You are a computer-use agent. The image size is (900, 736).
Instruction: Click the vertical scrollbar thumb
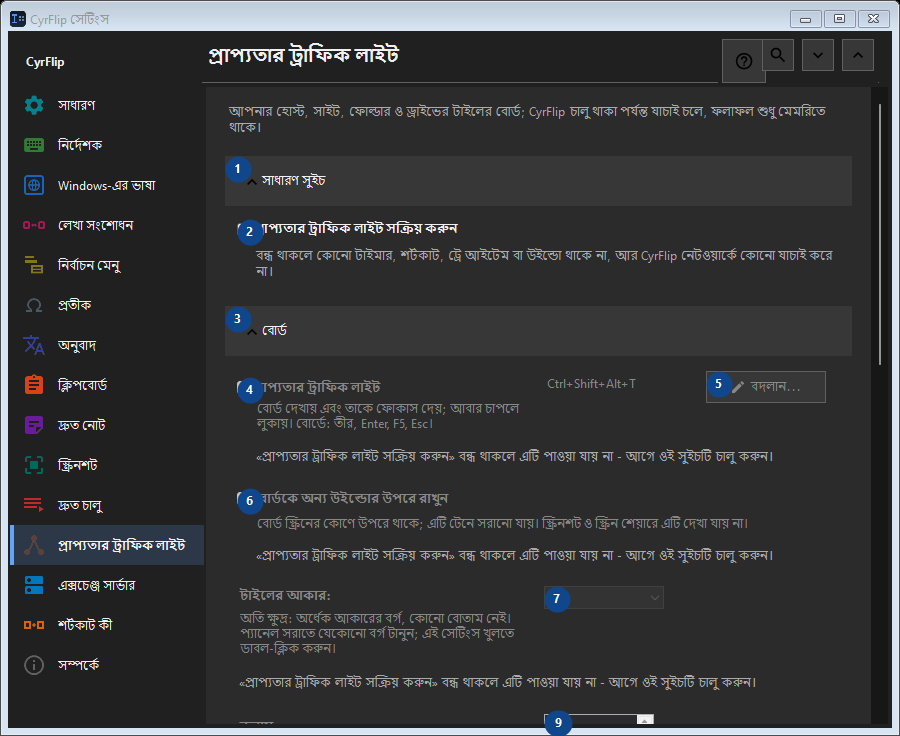[880, 234]
